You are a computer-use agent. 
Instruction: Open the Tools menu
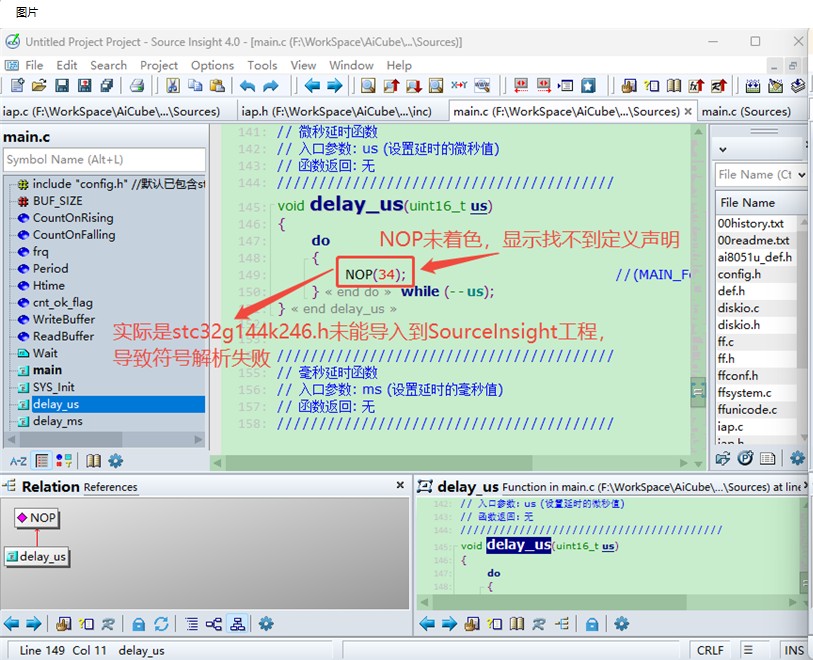click(262, 65)
